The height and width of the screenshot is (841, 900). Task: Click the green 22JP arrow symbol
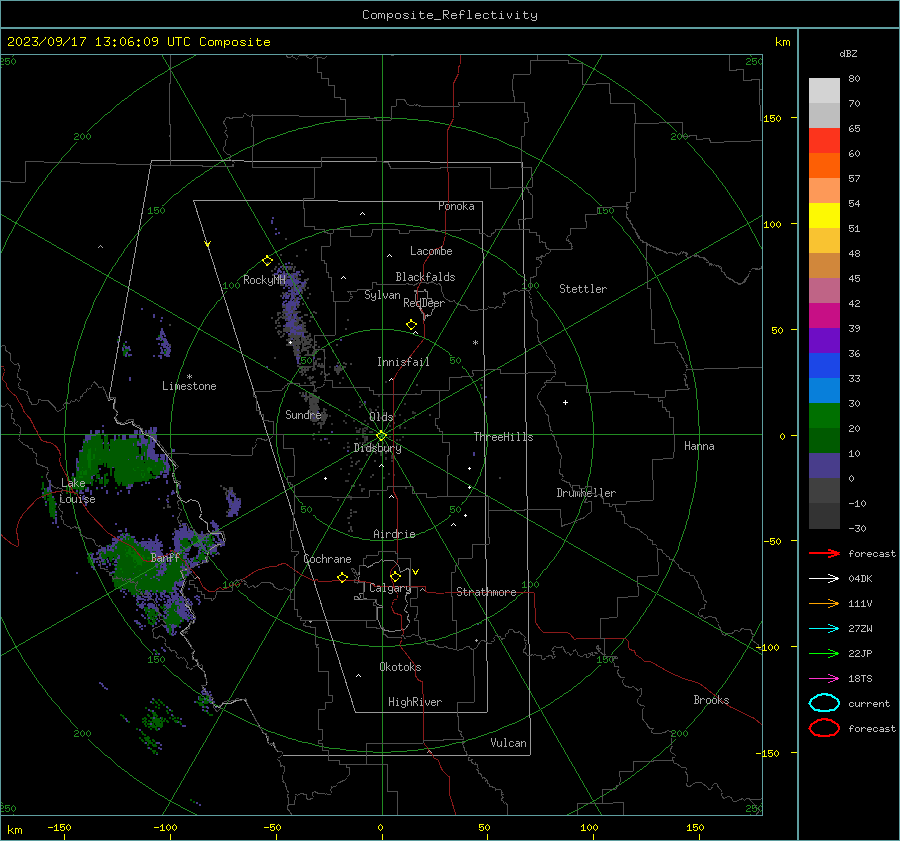(824, 653)
